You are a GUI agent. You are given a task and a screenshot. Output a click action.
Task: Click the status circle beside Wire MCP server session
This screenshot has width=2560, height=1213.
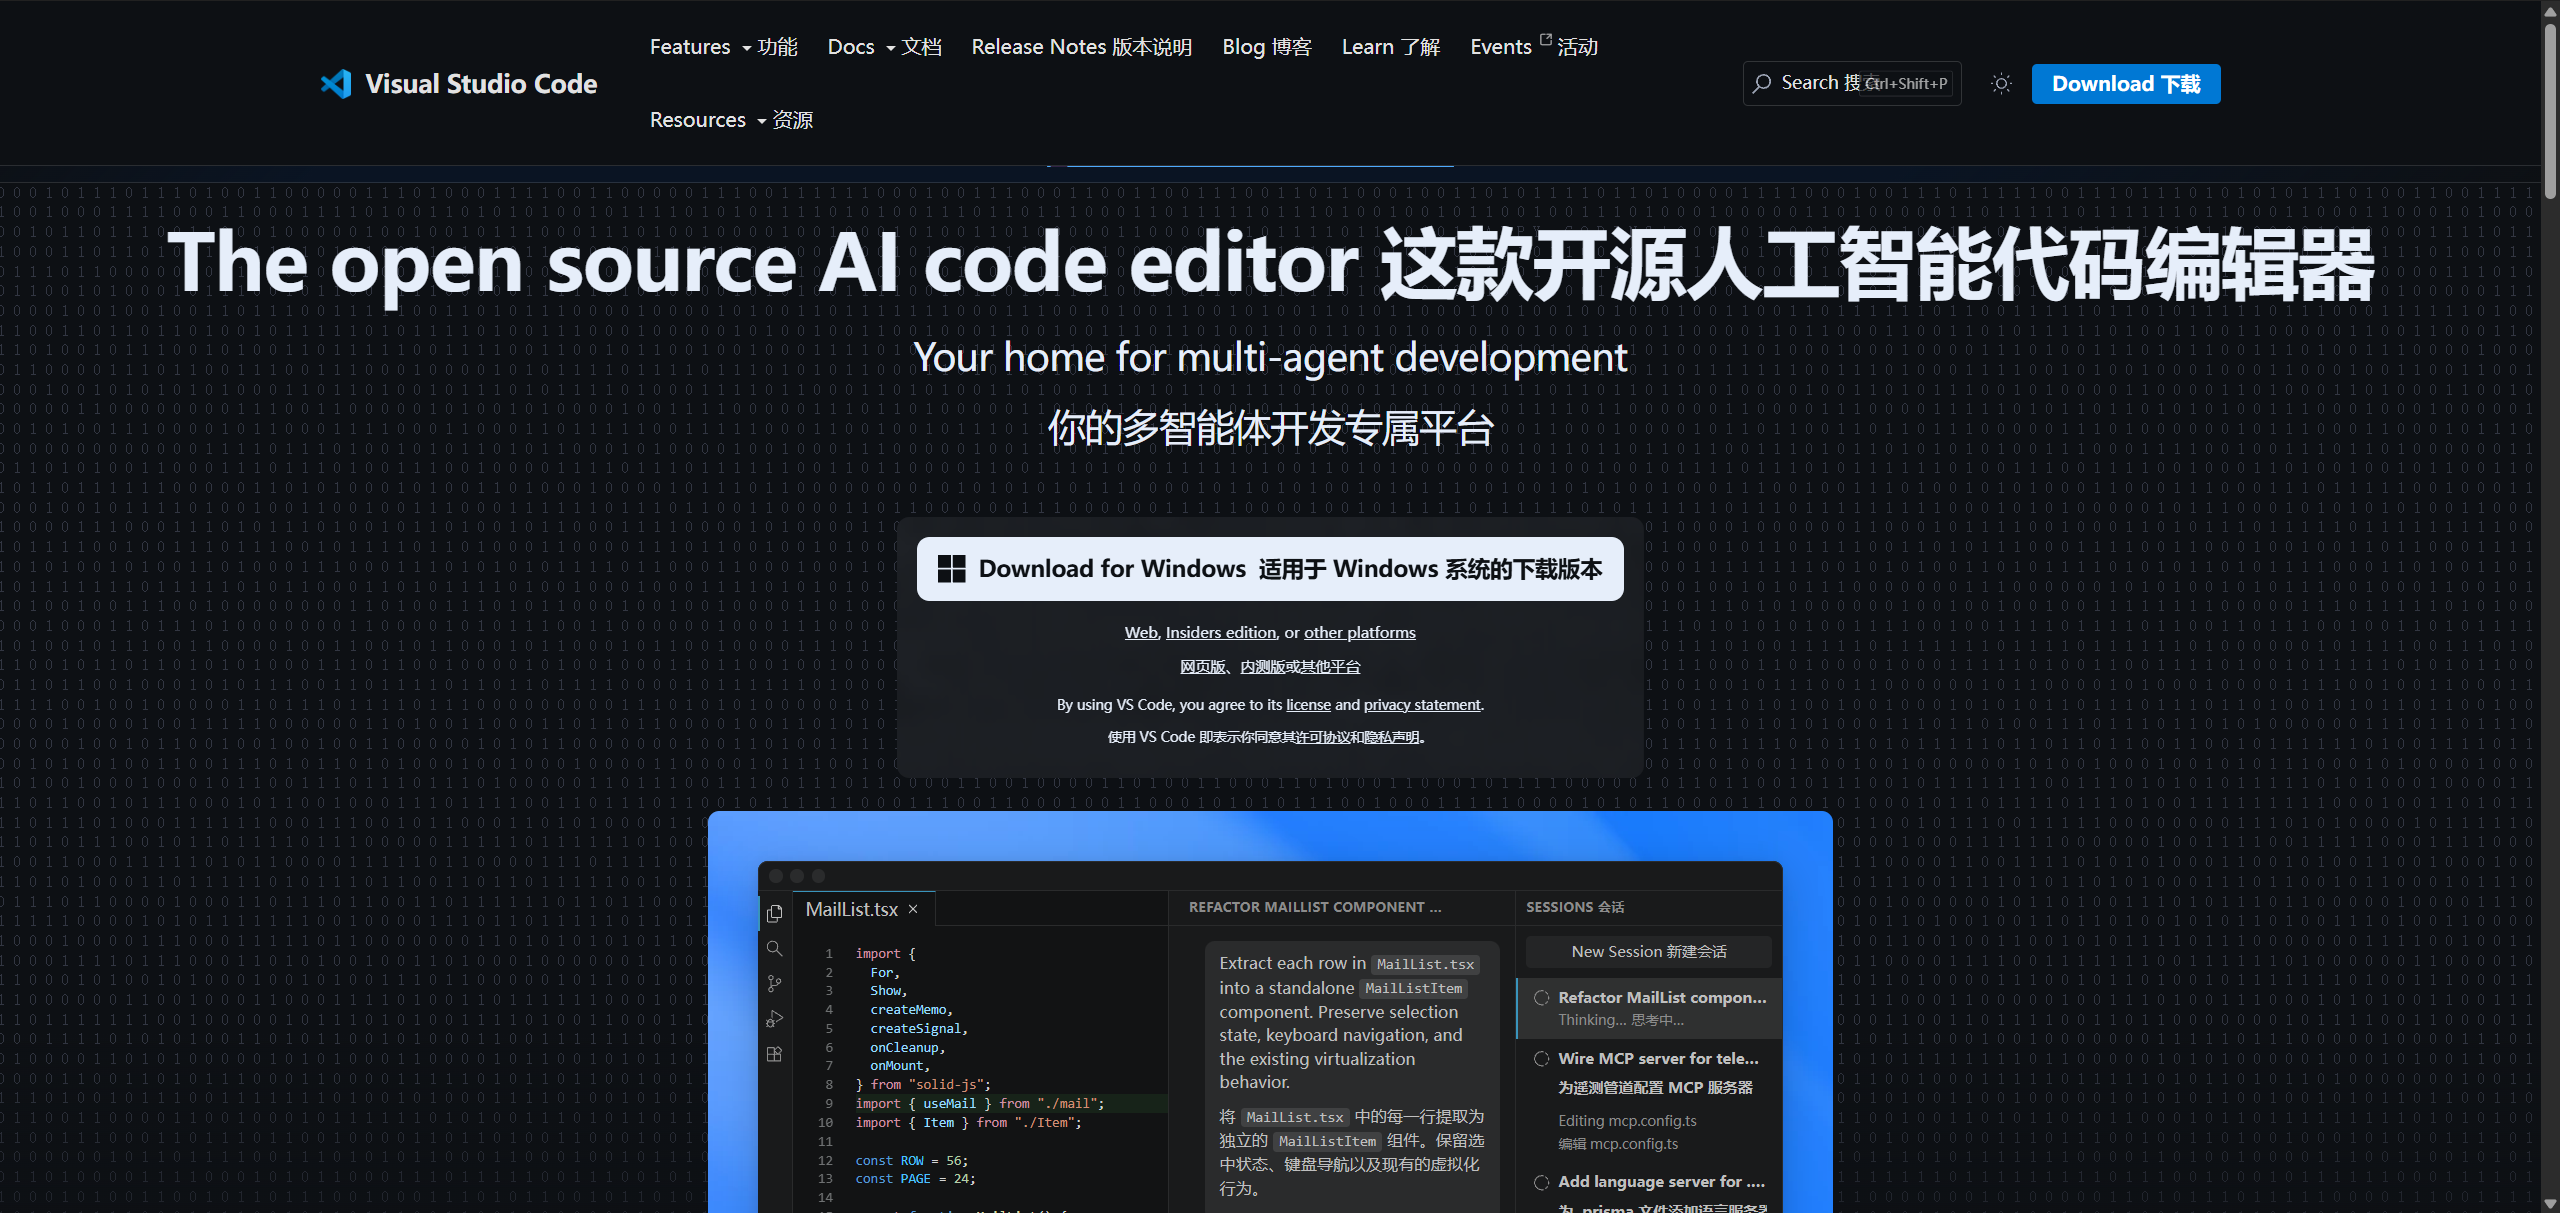1542,1058
